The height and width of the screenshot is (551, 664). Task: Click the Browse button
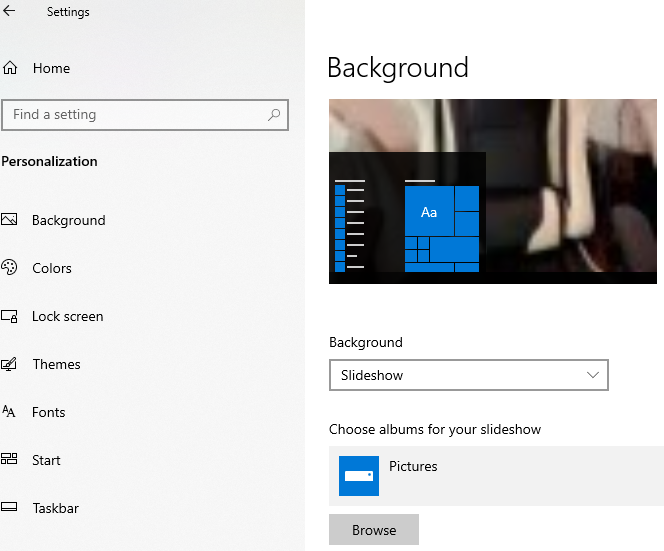[x=374, y=529]
